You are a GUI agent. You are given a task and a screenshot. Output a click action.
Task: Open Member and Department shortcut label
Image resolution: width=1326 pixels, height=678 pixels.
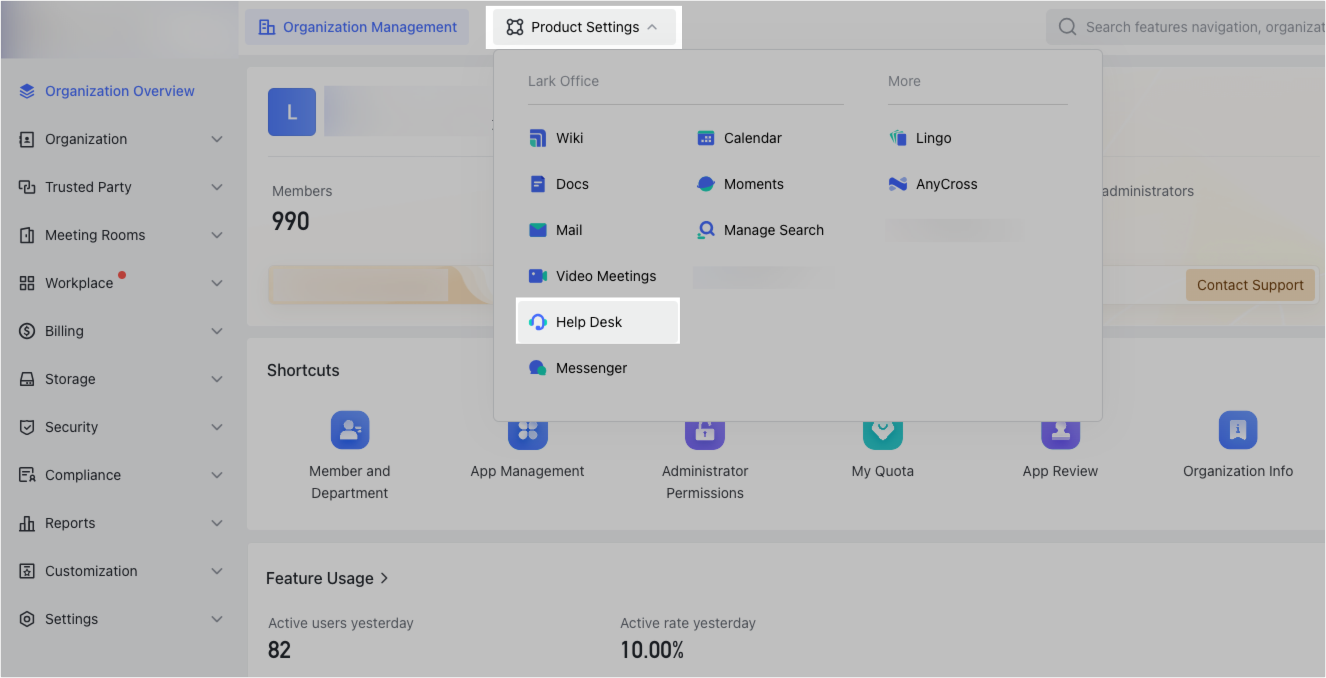pyautogui.click(x=350, y=482)
